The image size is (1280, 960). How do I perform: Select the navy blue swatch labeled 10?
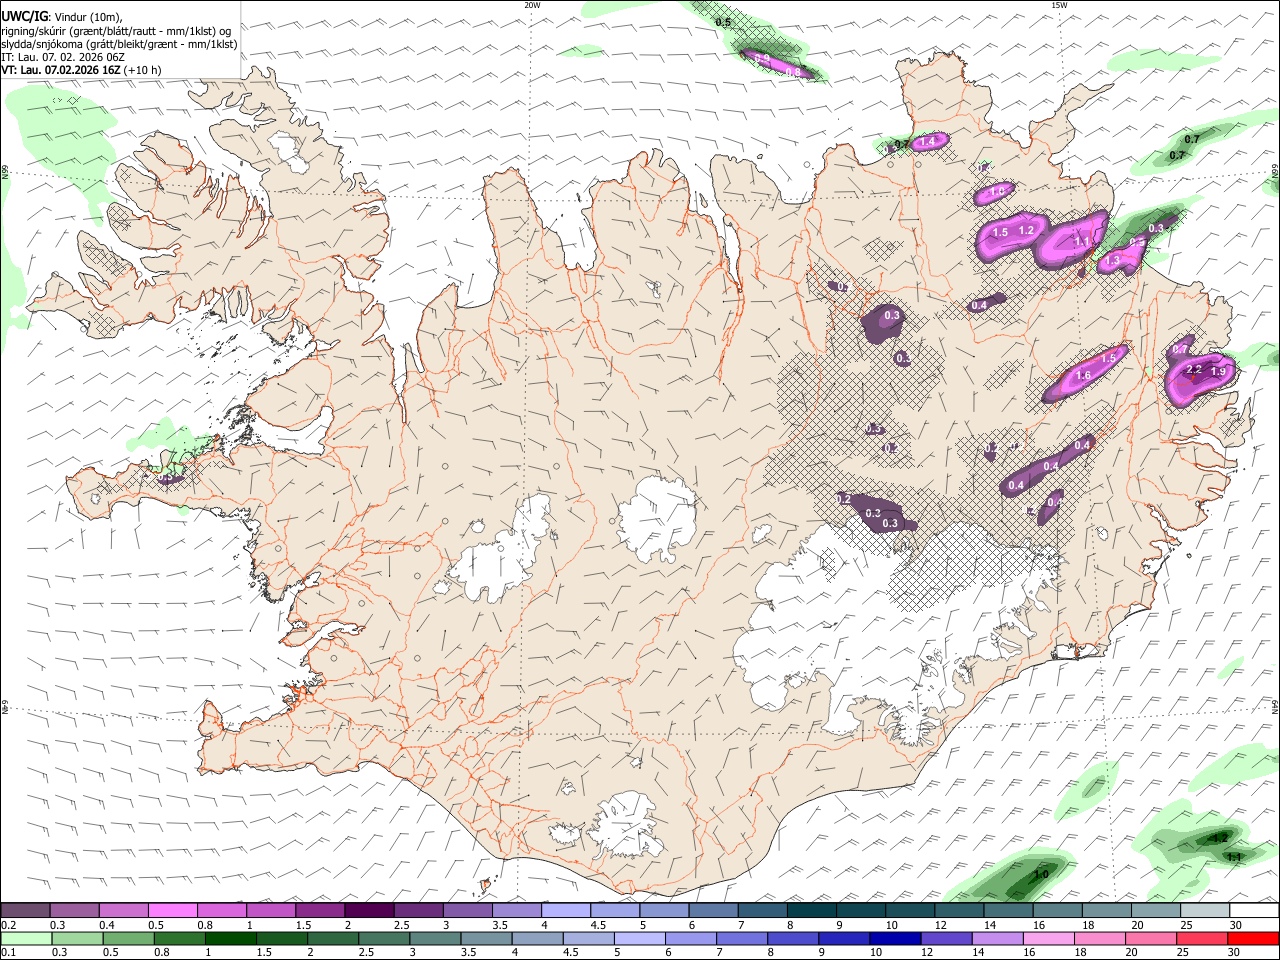[x=895, y=939]
